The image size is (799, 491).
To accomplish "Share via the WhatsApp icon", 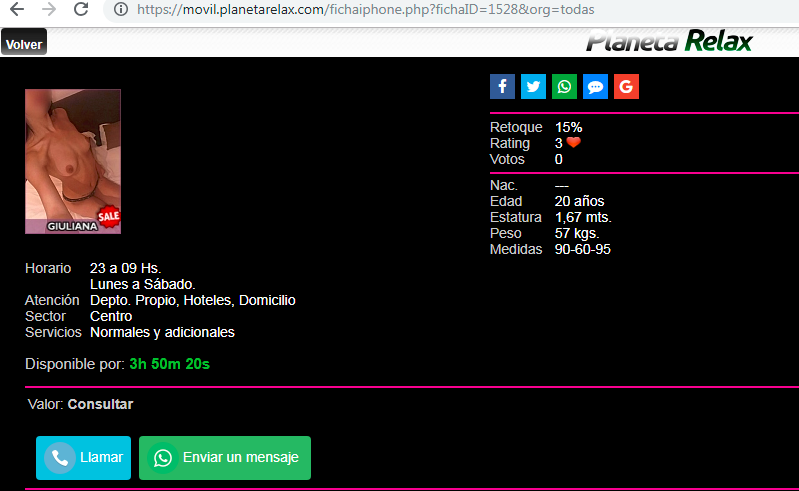I will click(x=564, y=87).
